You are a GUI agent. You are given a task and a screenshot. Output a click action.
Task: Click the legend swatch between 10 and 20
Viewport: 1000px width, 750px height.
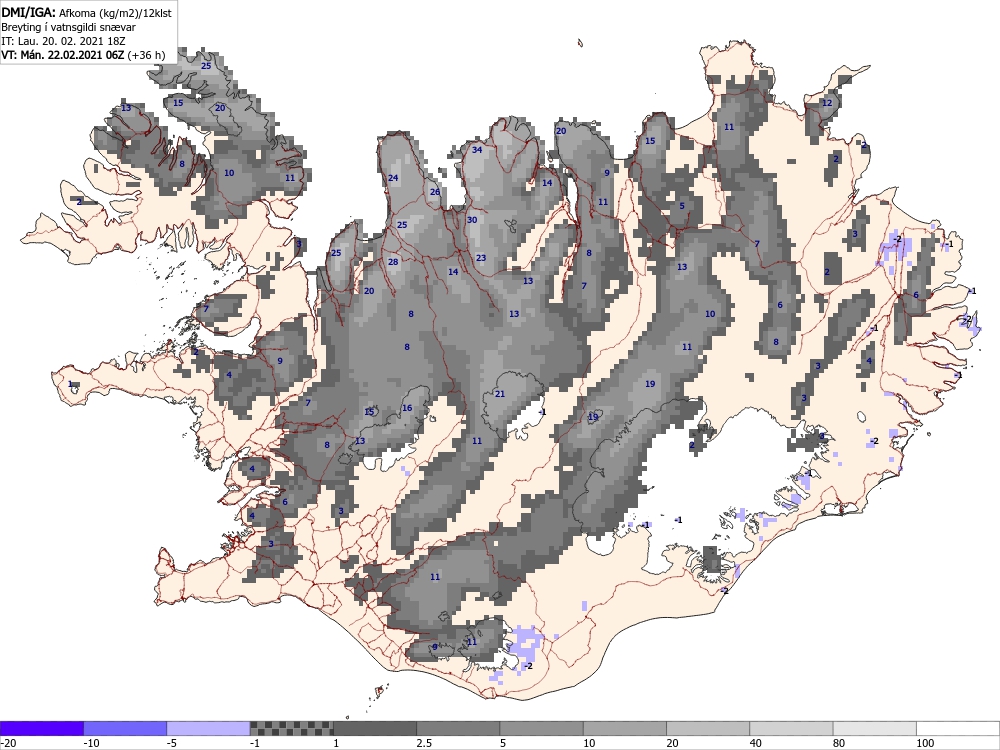point(625,728)
